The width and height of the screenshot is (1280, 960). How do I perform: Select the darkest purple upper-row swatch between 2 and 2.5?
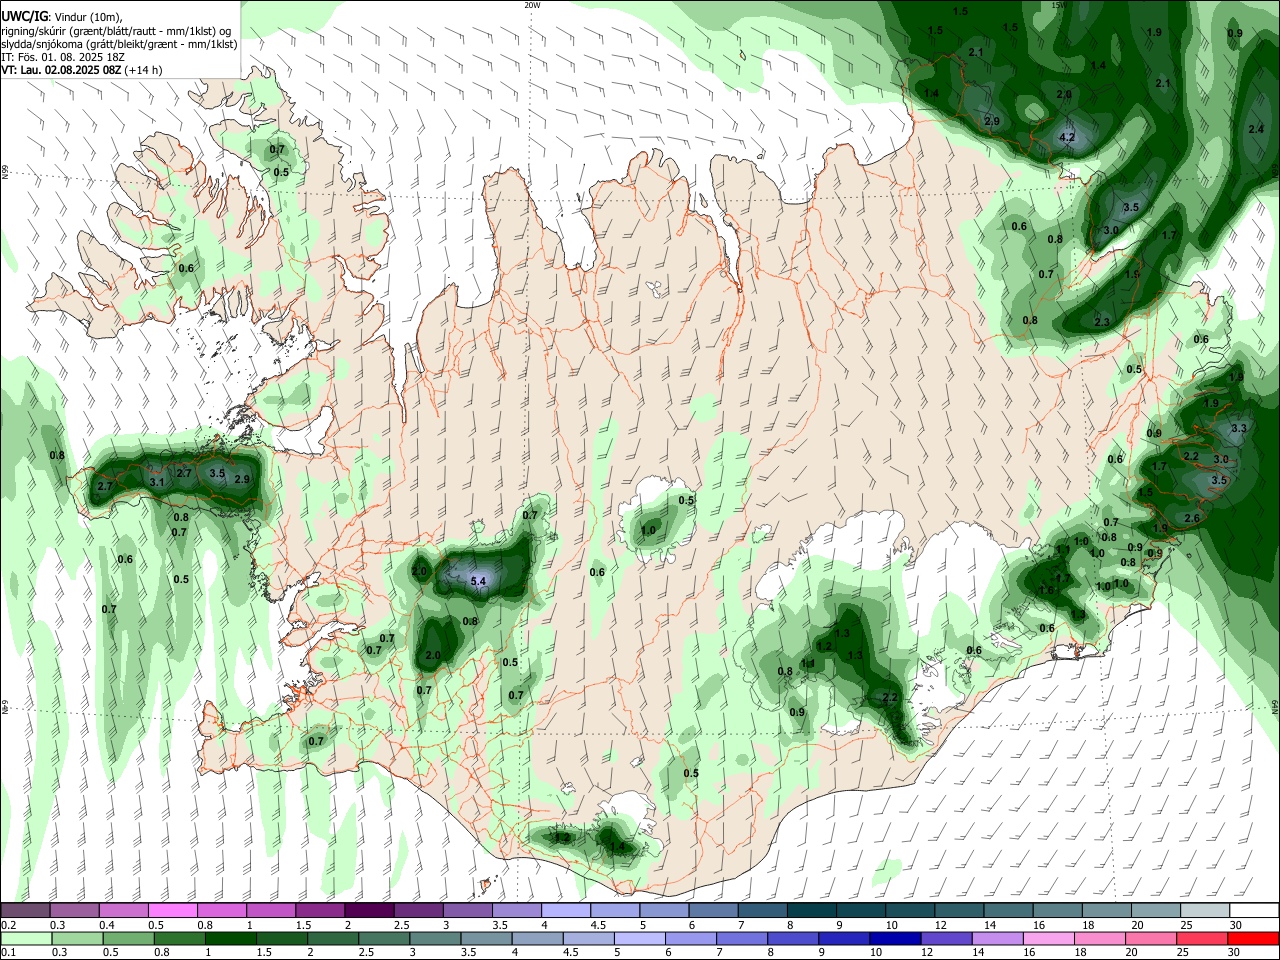(x=369, y=910)
